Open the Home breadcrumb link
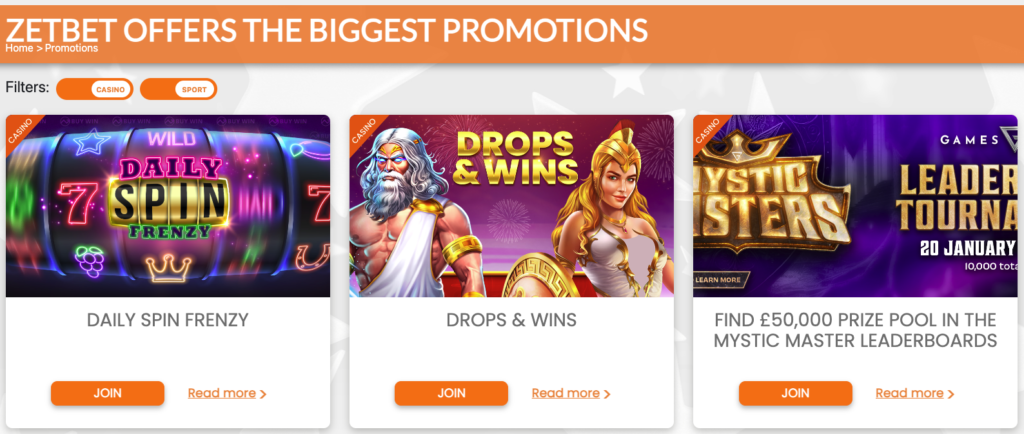The image size is (1024, 434). 19,48
